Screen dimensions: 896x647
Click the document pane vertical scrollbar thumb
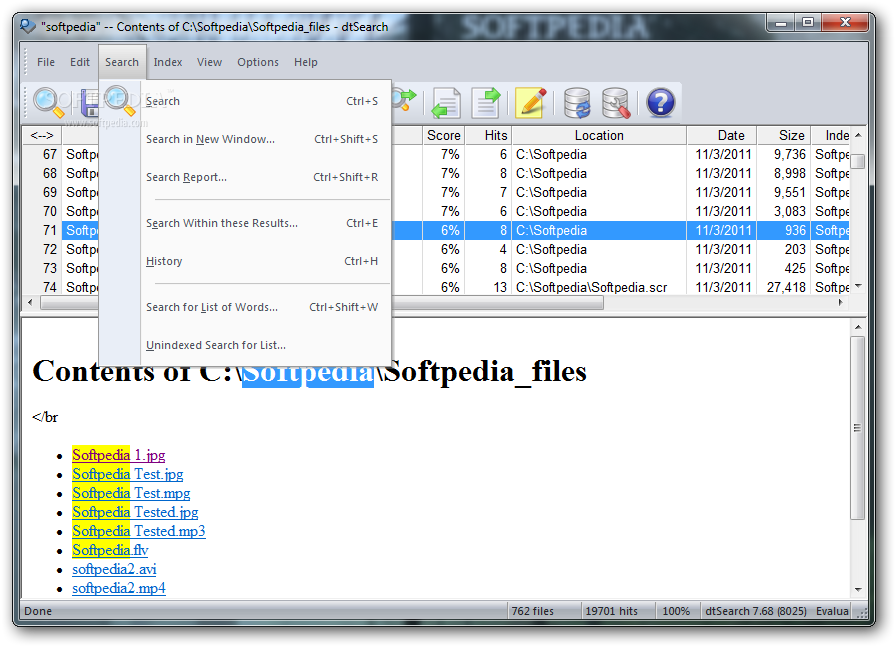point(857,428)
